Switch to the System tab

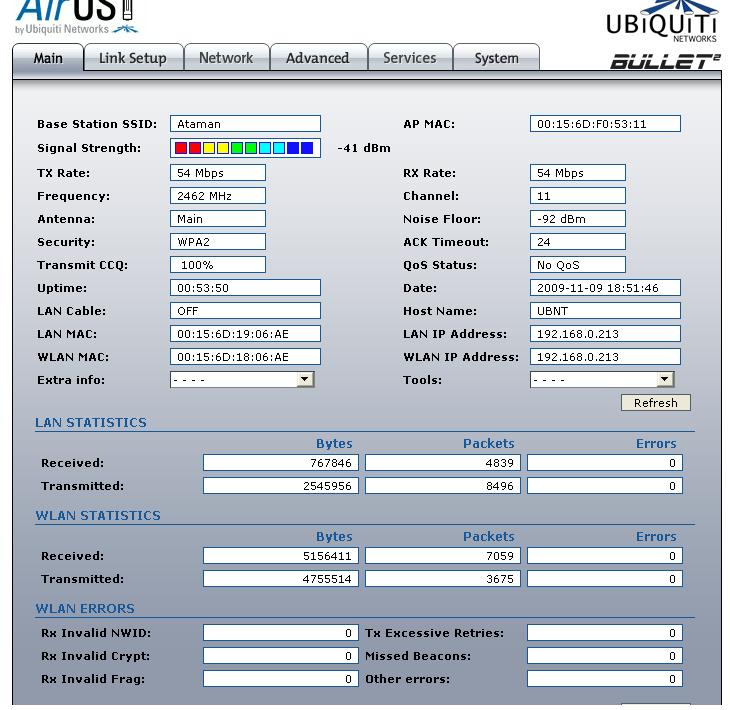tap(496, 58)
